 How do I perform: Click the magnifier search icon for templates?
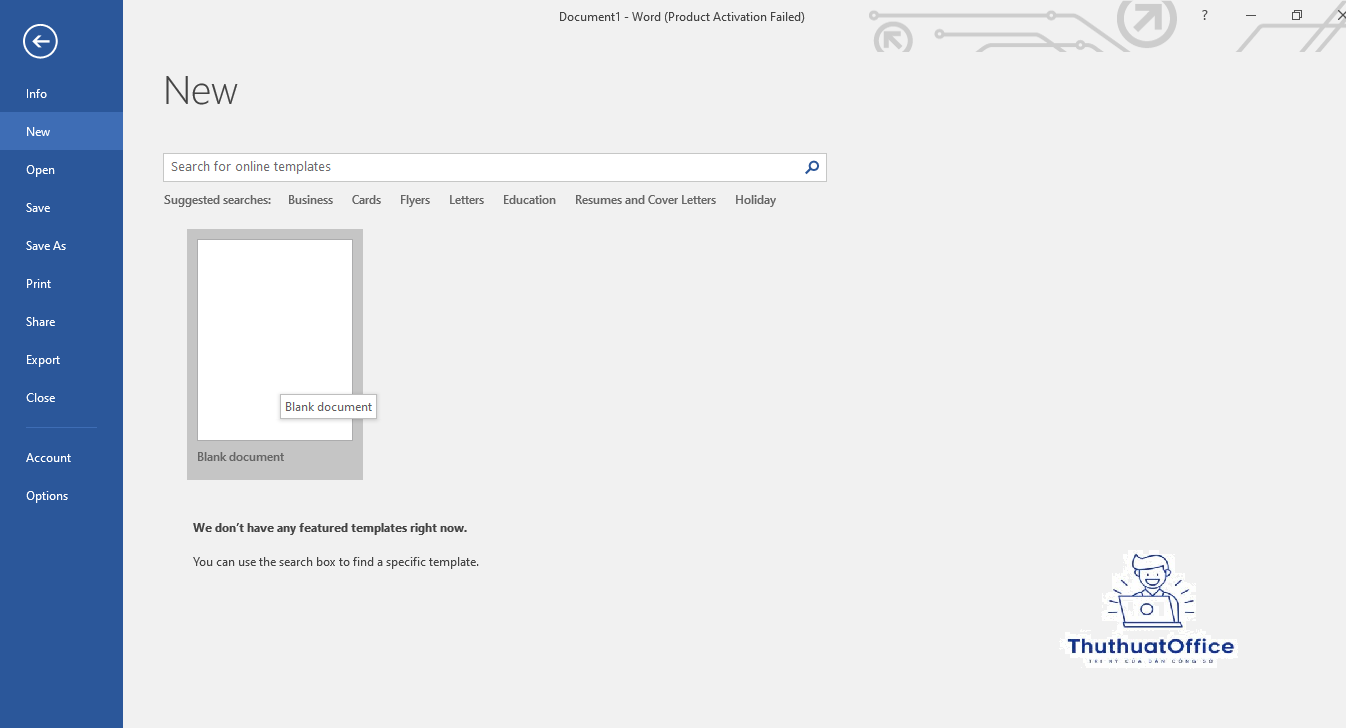point(812,167)
